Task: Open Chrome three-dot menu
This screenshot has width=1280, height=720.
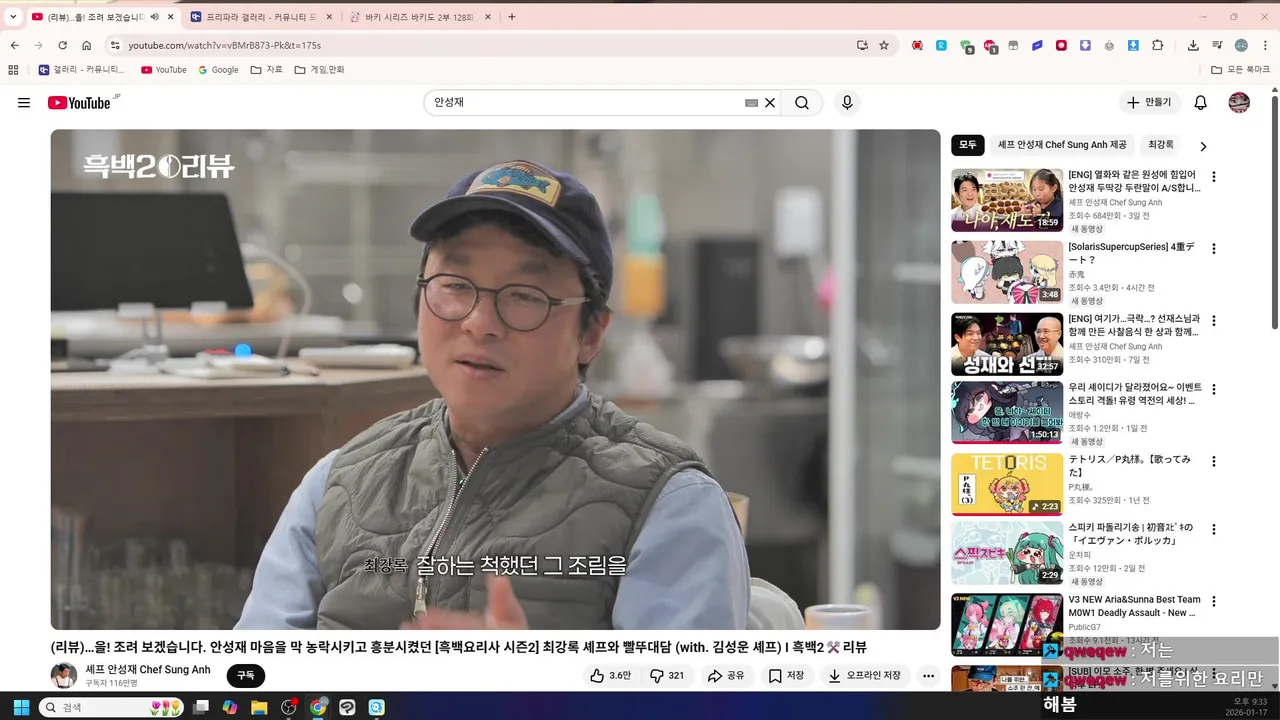Action: coord(1264,45)
